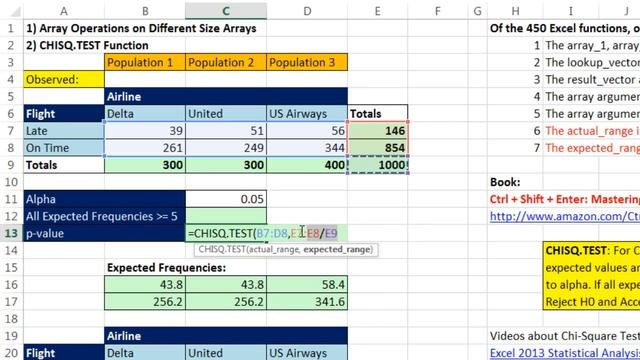Select the Airline header in row 19

coord(226,336)
